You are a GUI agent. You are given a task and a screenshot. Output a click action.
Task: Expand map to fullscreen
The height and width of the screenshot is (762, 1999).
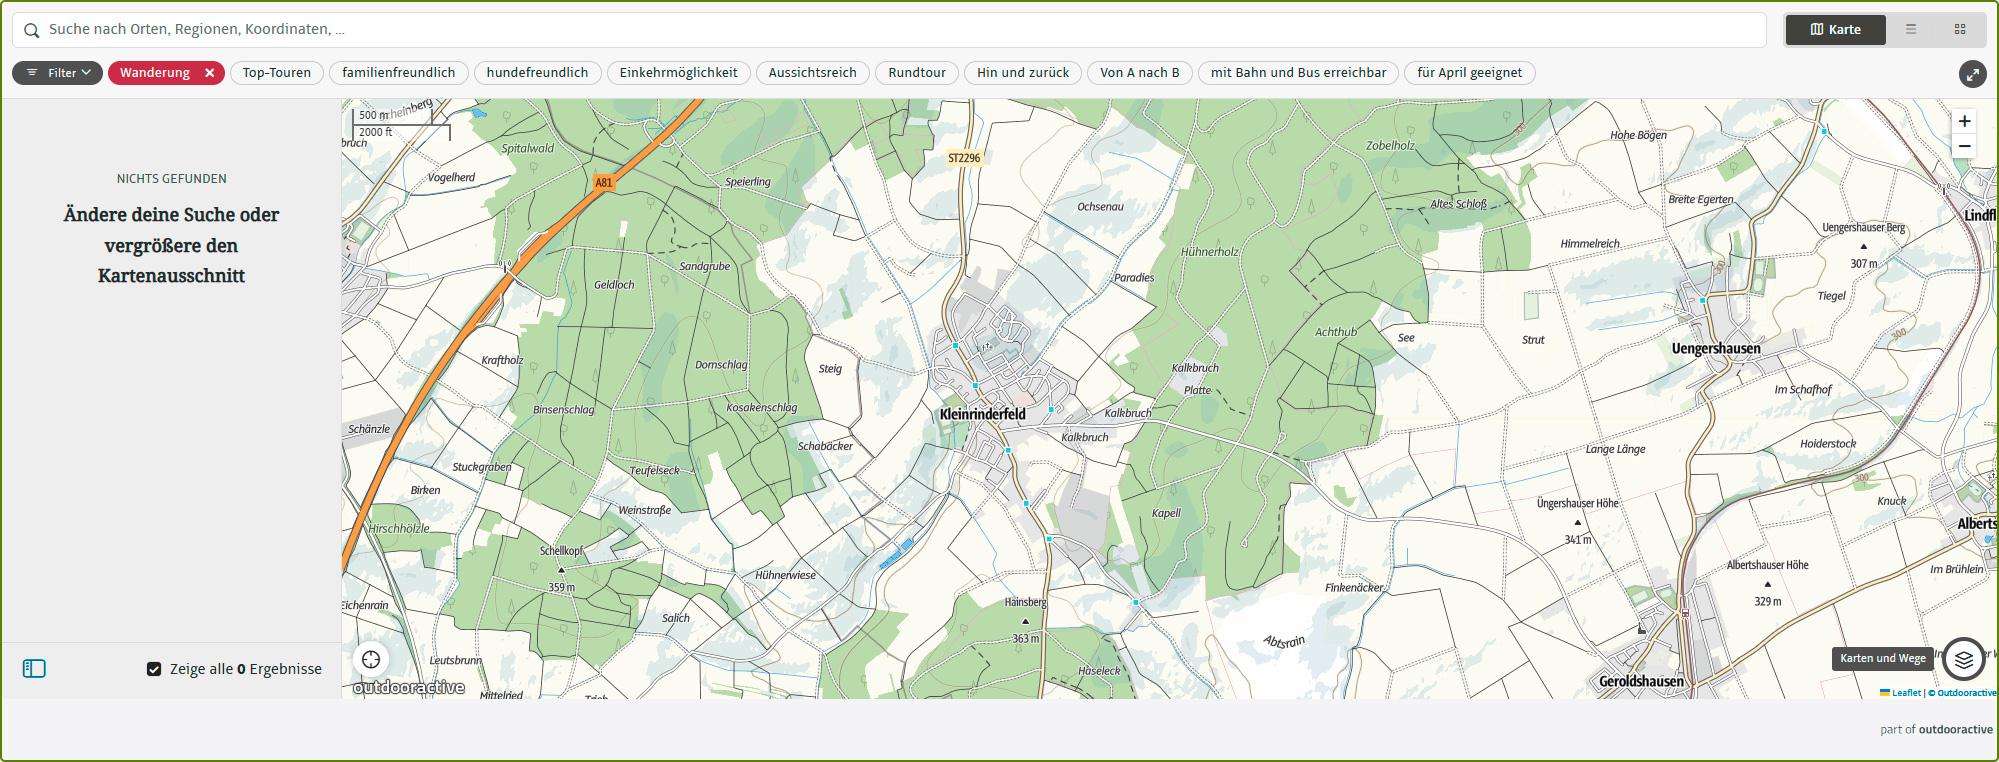1972,74
